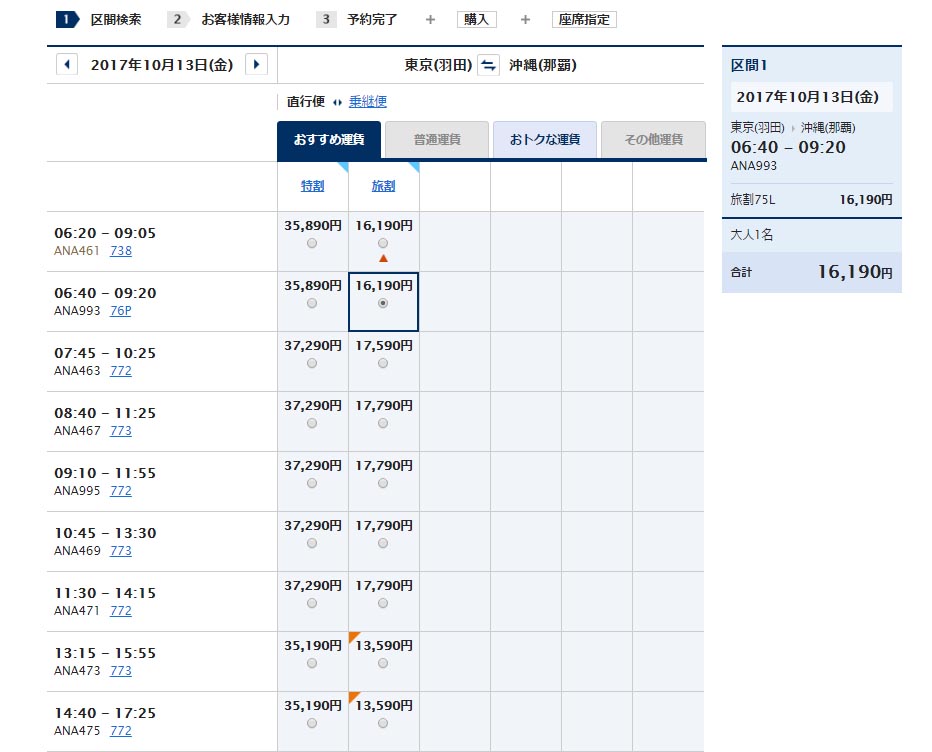The width and height of the screenshot is (932, 752).
Task: Switch to おすすめ運賃 tab
Action: click(x=329, y=140)
